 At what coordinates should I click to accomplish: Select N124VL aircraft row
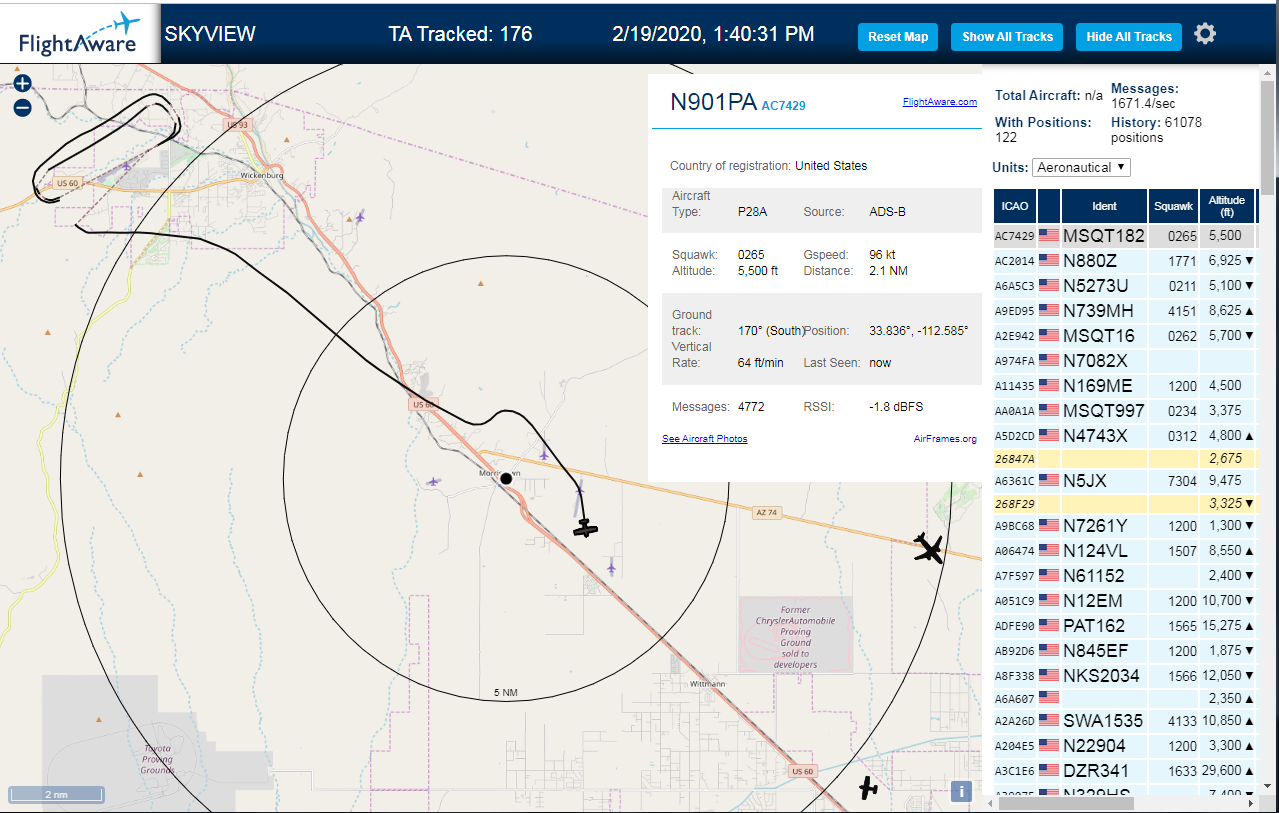(x=1125, y=551)
